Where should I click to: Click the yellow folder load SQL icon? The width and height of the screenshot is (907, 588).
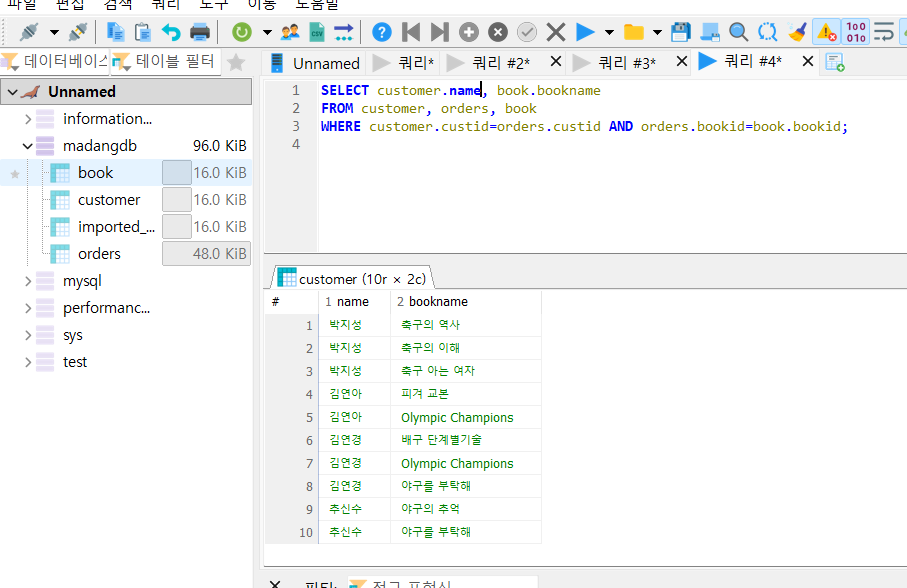[634, 32]
